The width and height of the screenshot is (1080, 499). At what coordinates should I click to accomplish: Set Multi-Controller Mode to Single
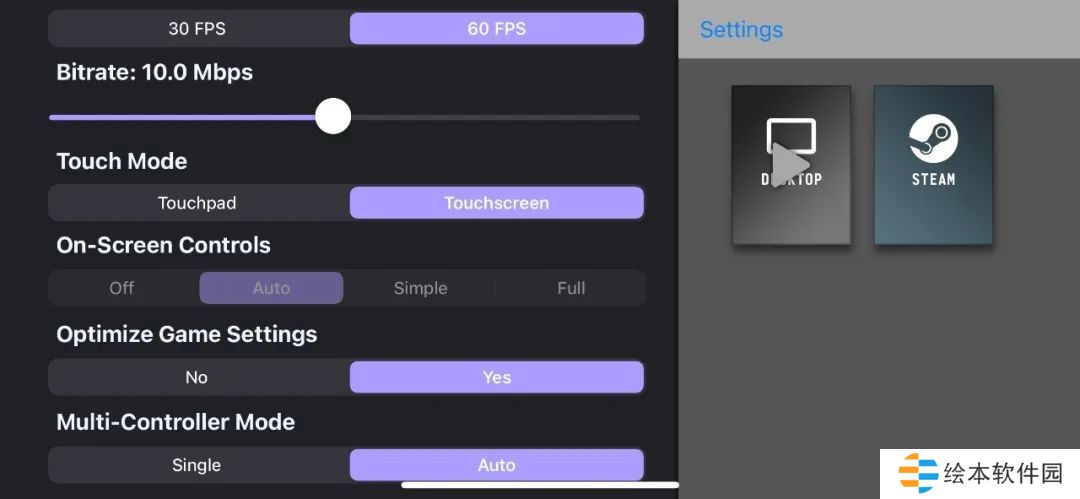(197, 465)
